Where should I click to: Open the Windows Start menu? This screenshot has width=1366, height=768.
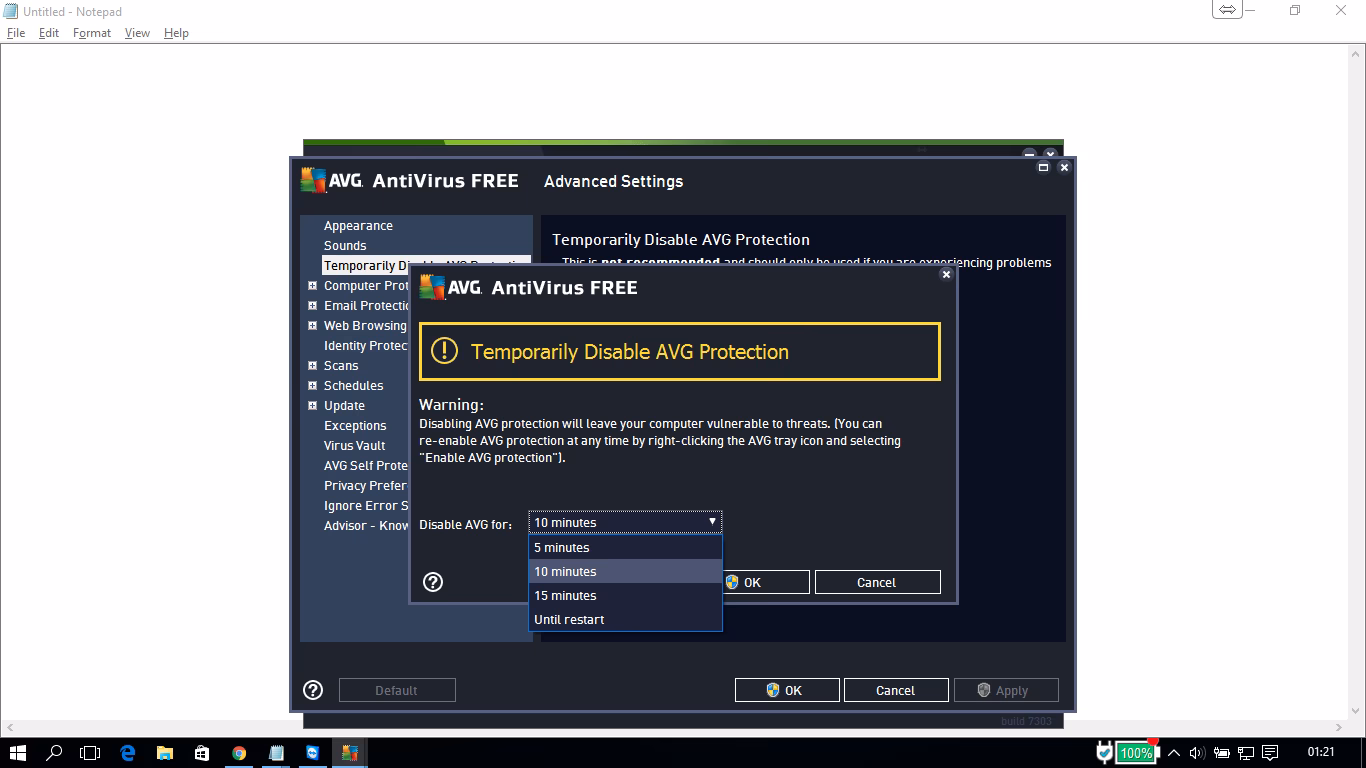coord(18,753)
